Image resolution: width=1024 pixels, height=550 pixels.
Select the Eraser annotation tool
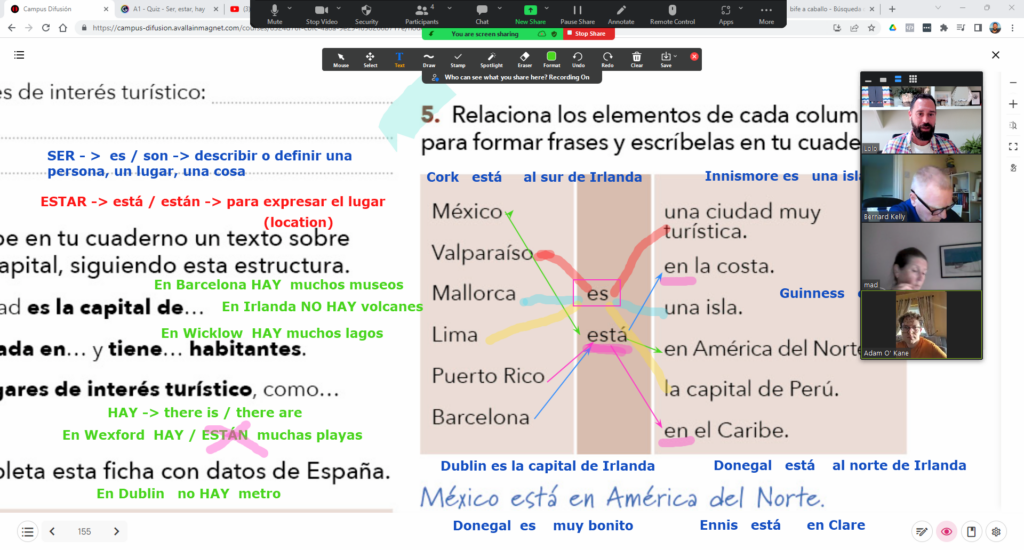click(x=524, y=59)
